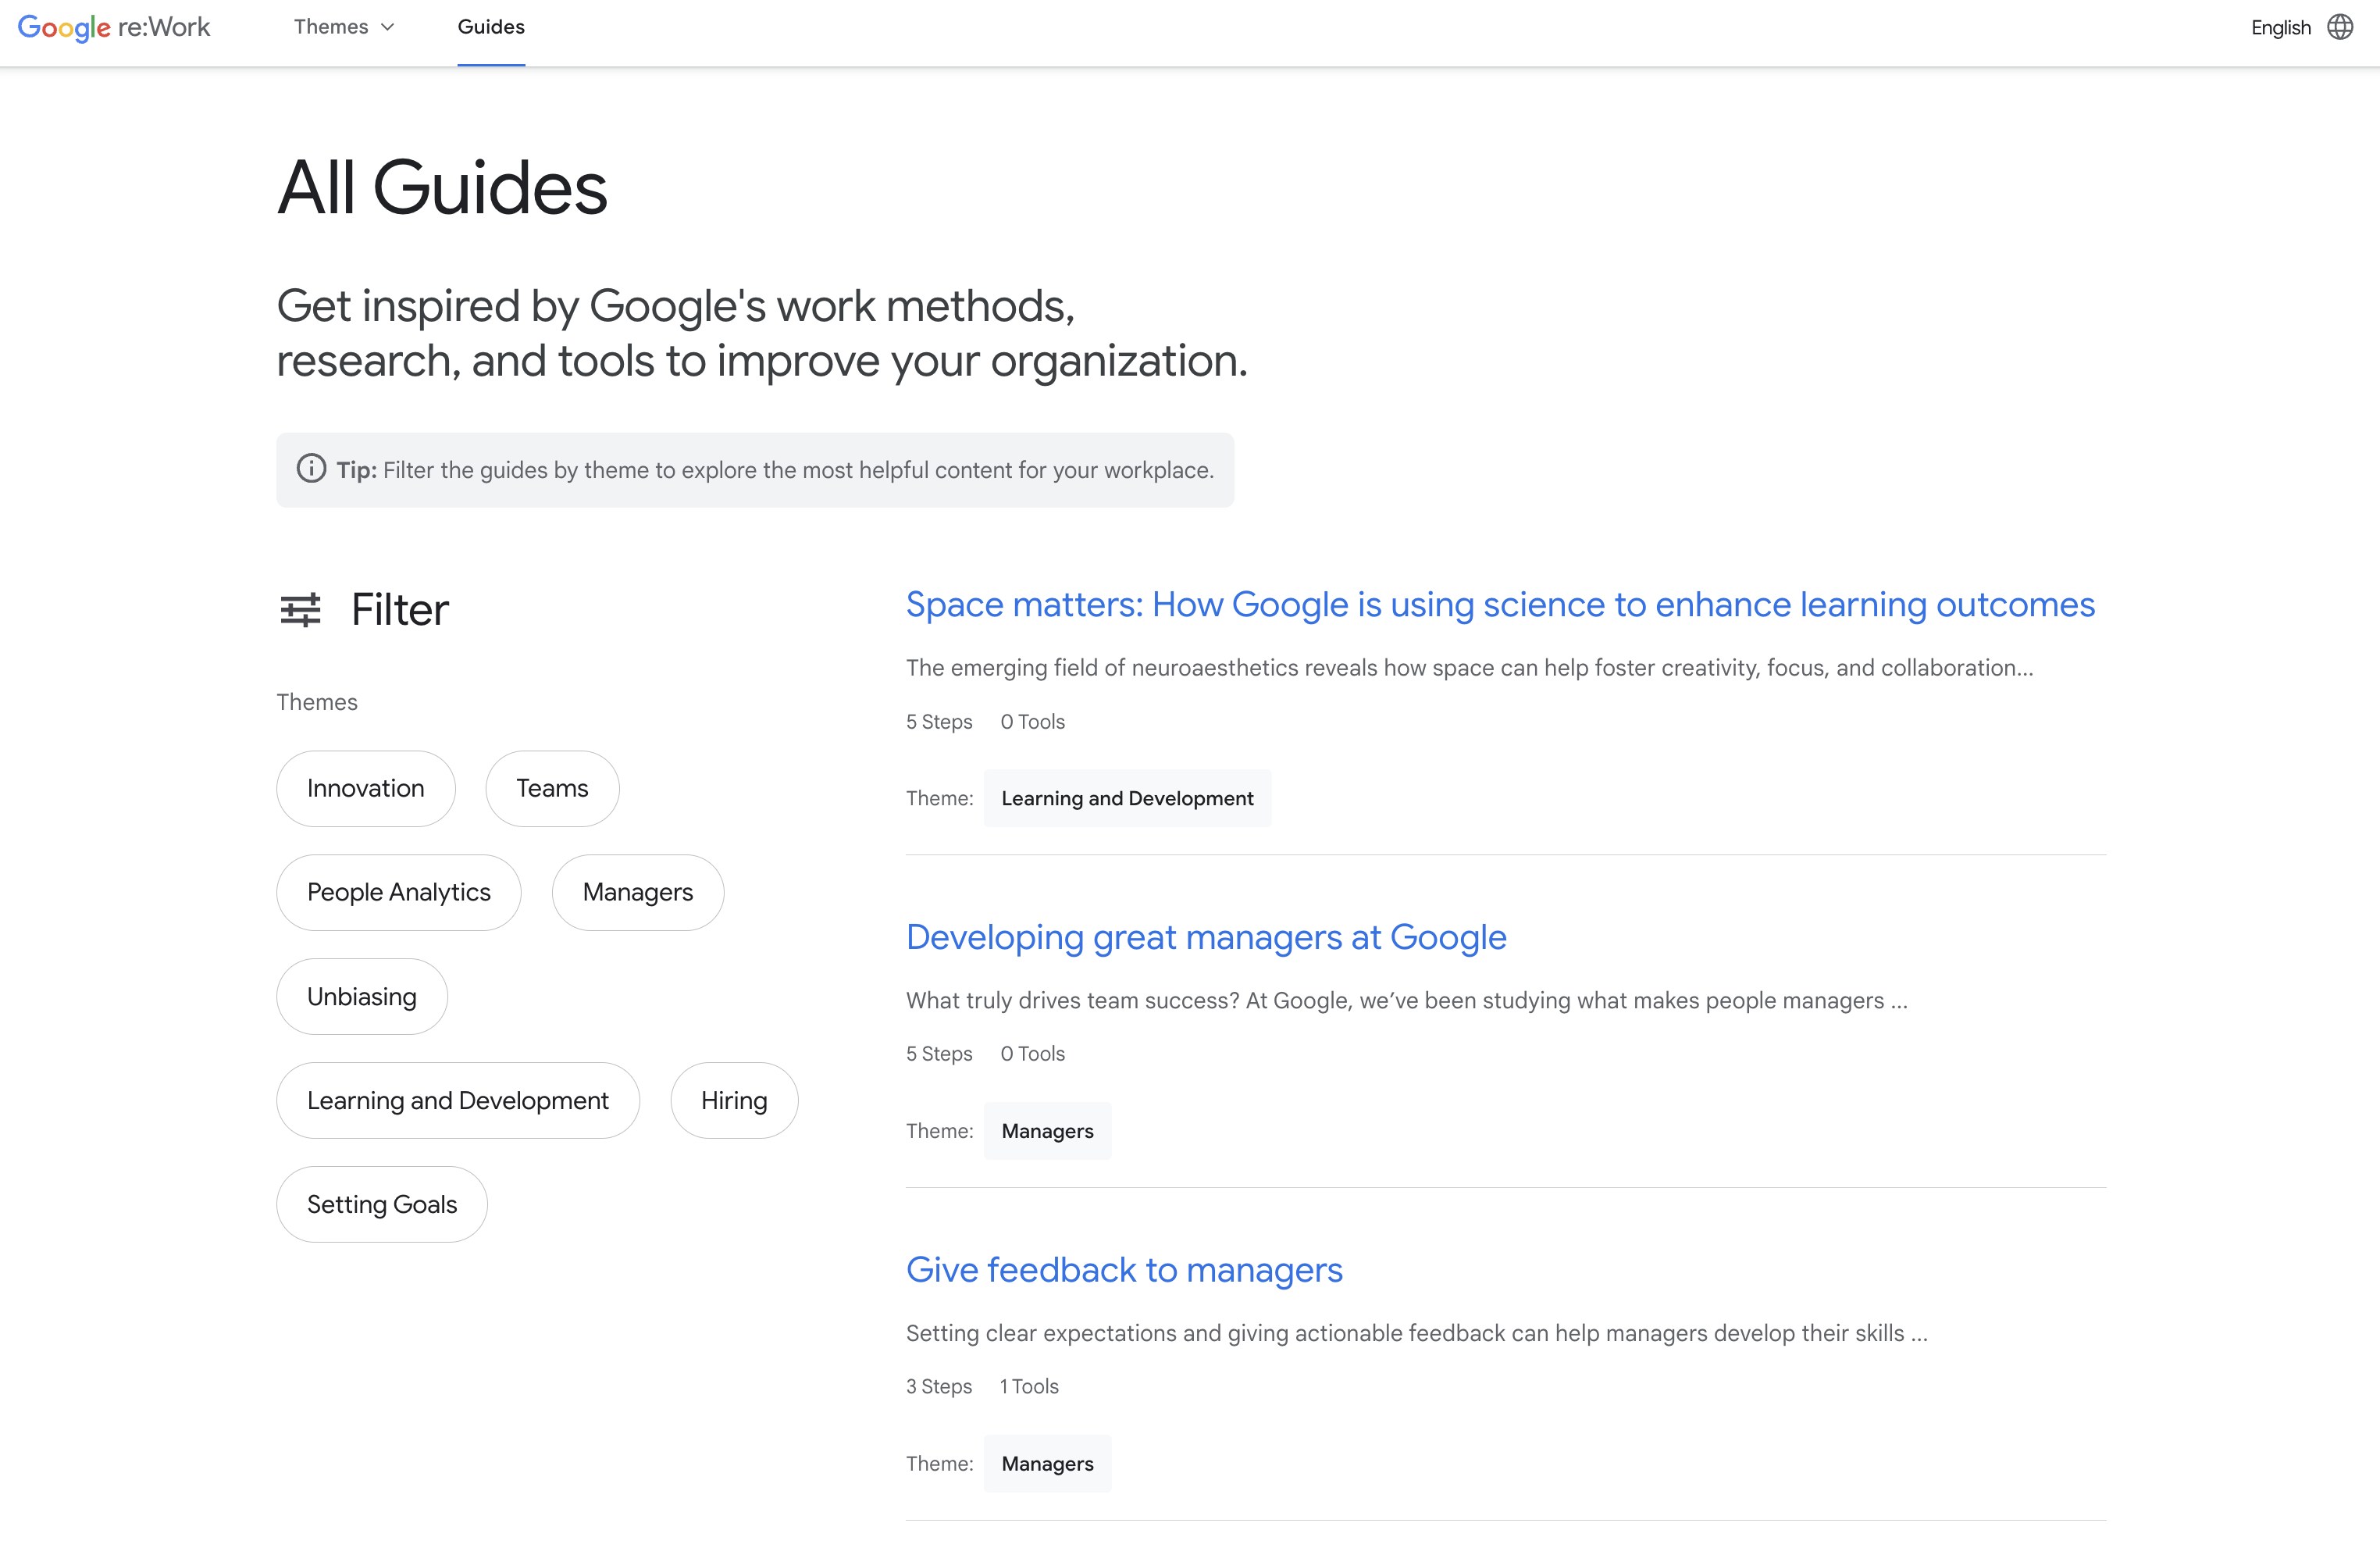Click Managers tag under Give feedback to managers
This screenshot has width=2380, height=1548.
[1047, 1464]
